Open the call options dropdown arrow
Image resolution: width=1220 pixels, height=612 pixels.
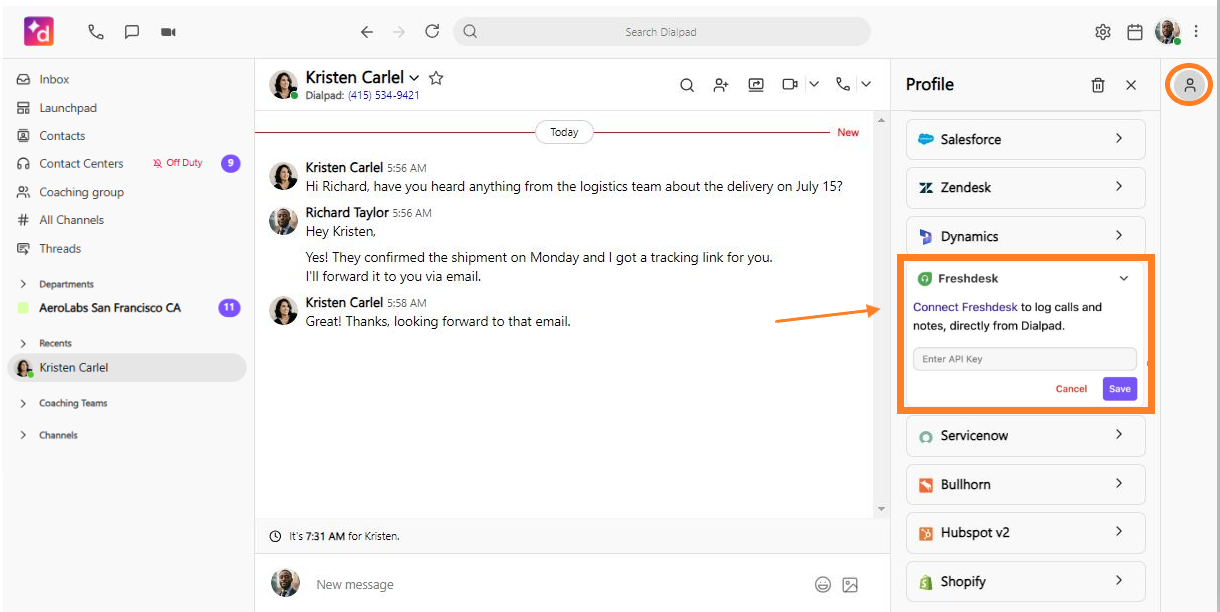[866, 85]
